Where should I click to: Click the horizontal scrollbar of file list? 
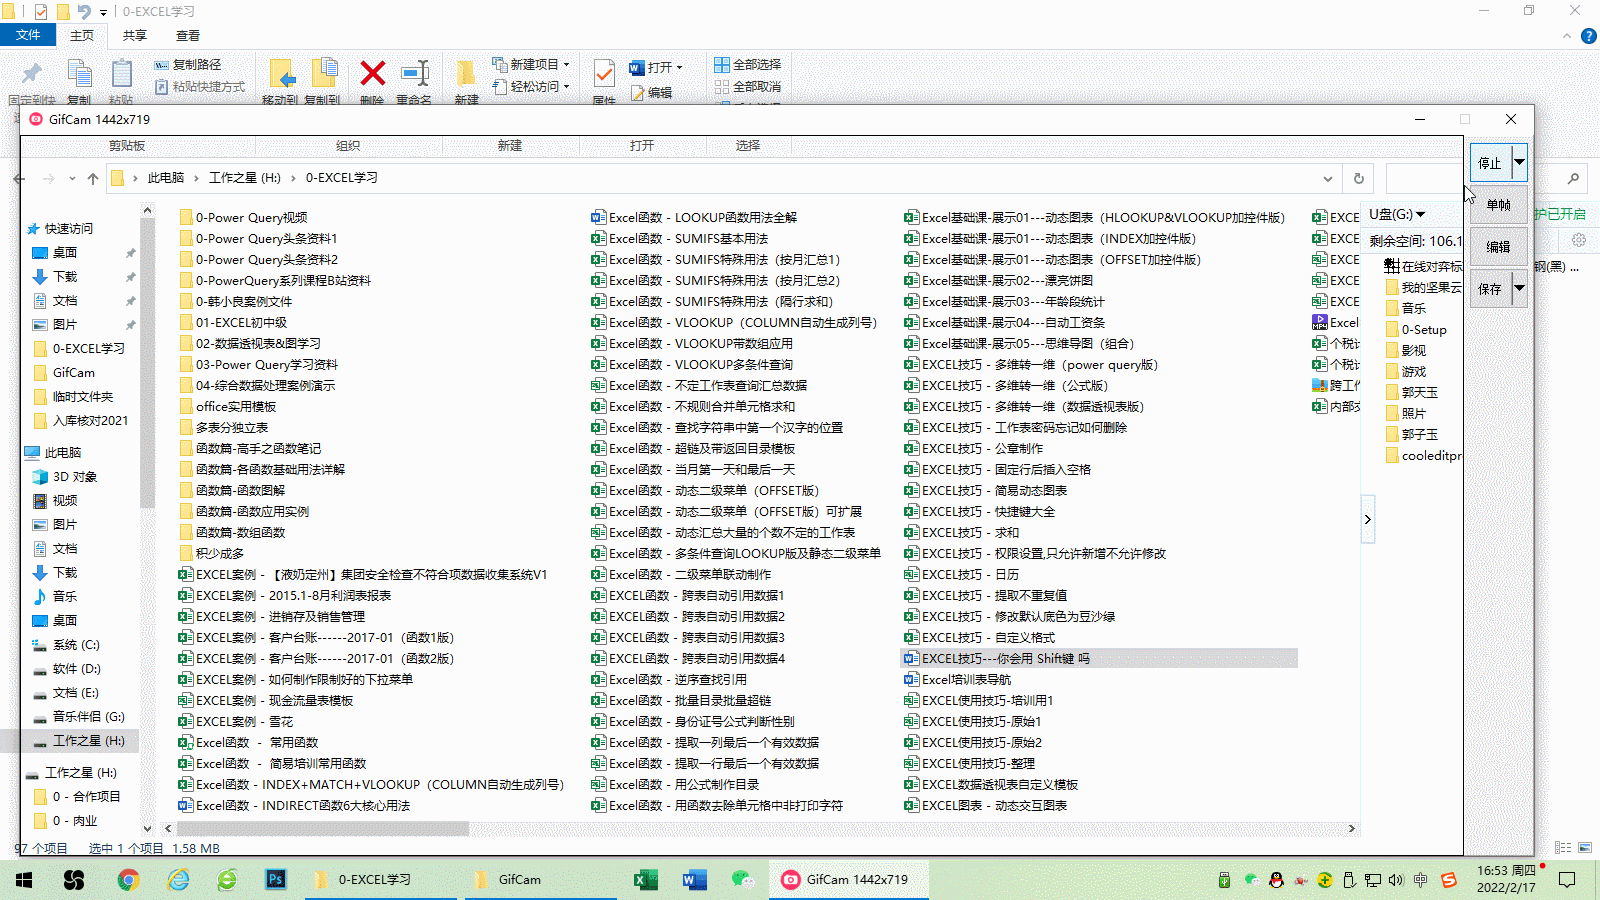coord(322,828)
